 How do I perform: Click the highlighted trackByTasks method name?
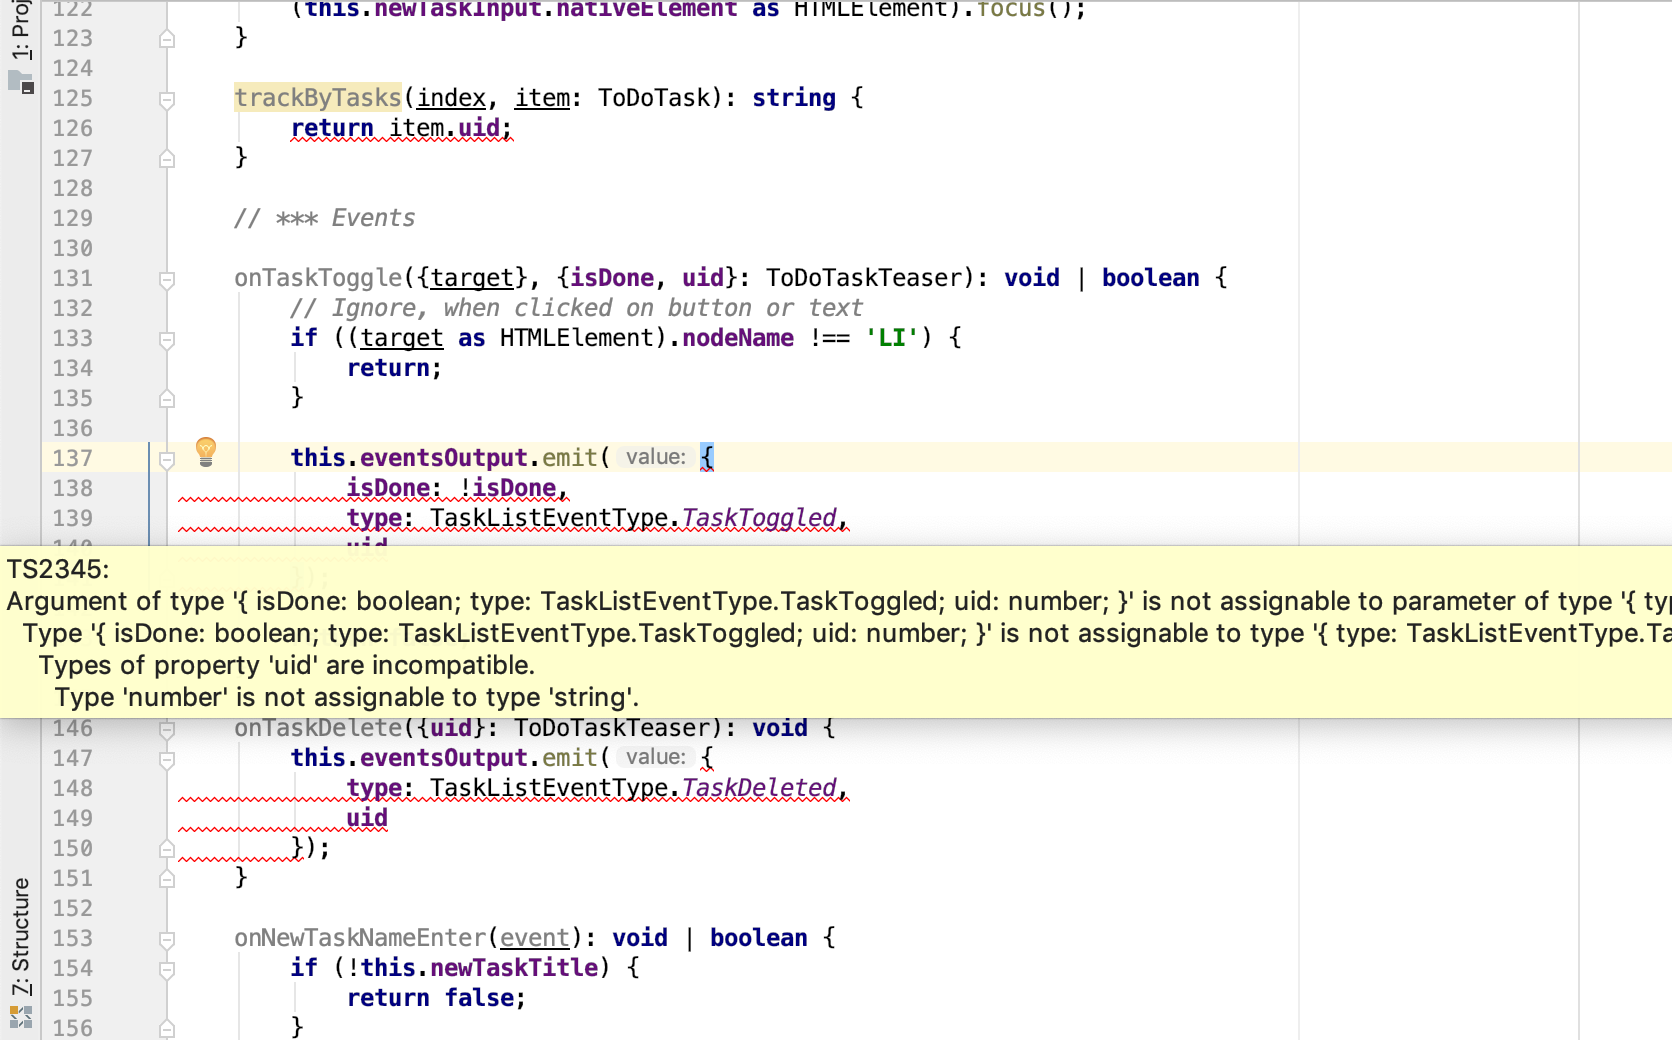click(x=318, y=98)
